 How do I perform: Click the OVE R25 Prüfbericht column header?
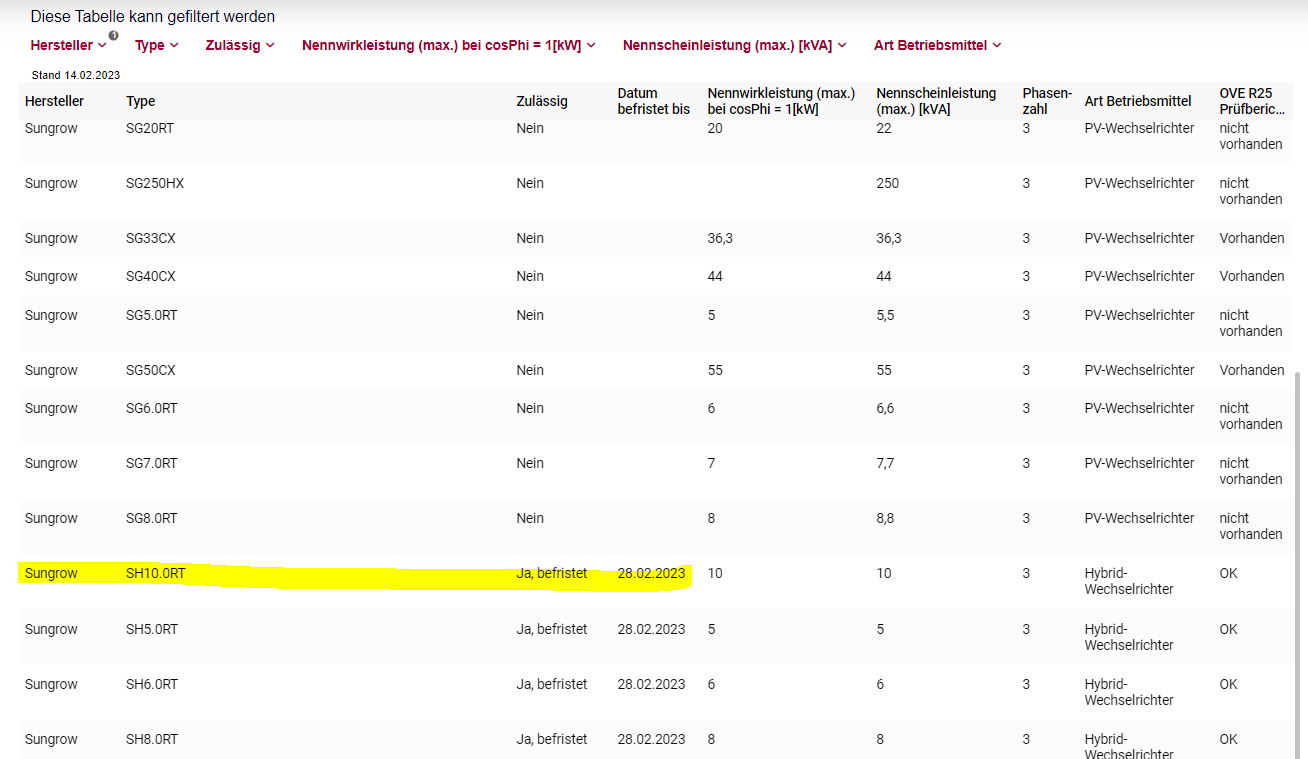coord(1252,101)
